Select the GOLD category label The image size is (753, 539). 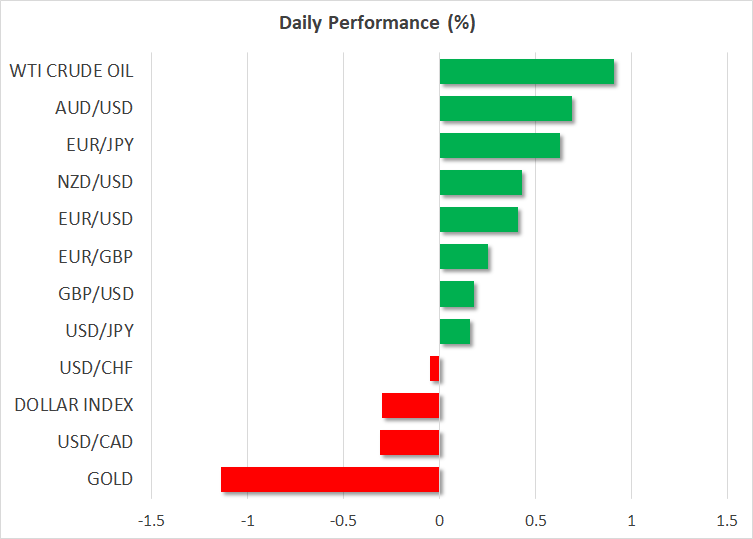point(110,479)
